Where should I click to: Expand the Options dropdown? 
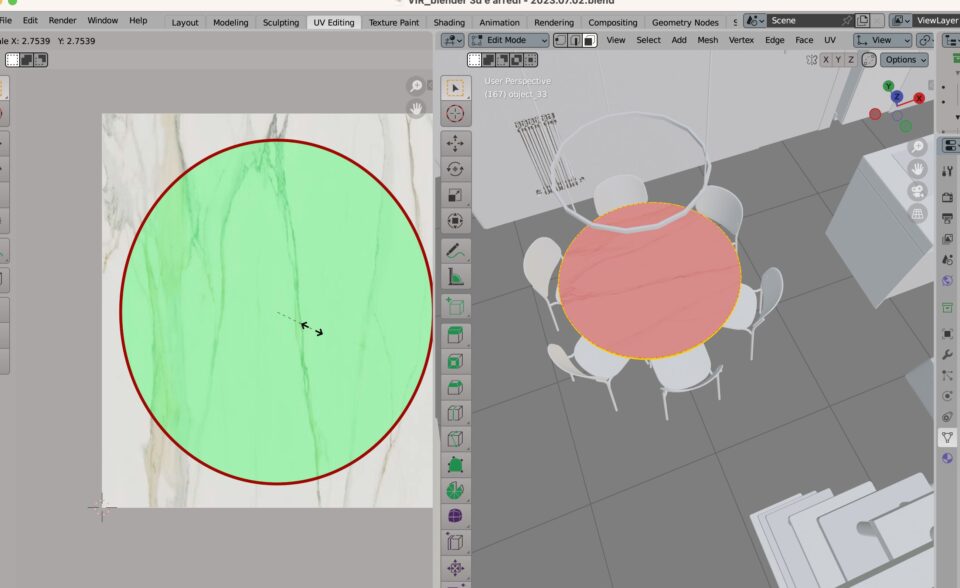(904, 60)
